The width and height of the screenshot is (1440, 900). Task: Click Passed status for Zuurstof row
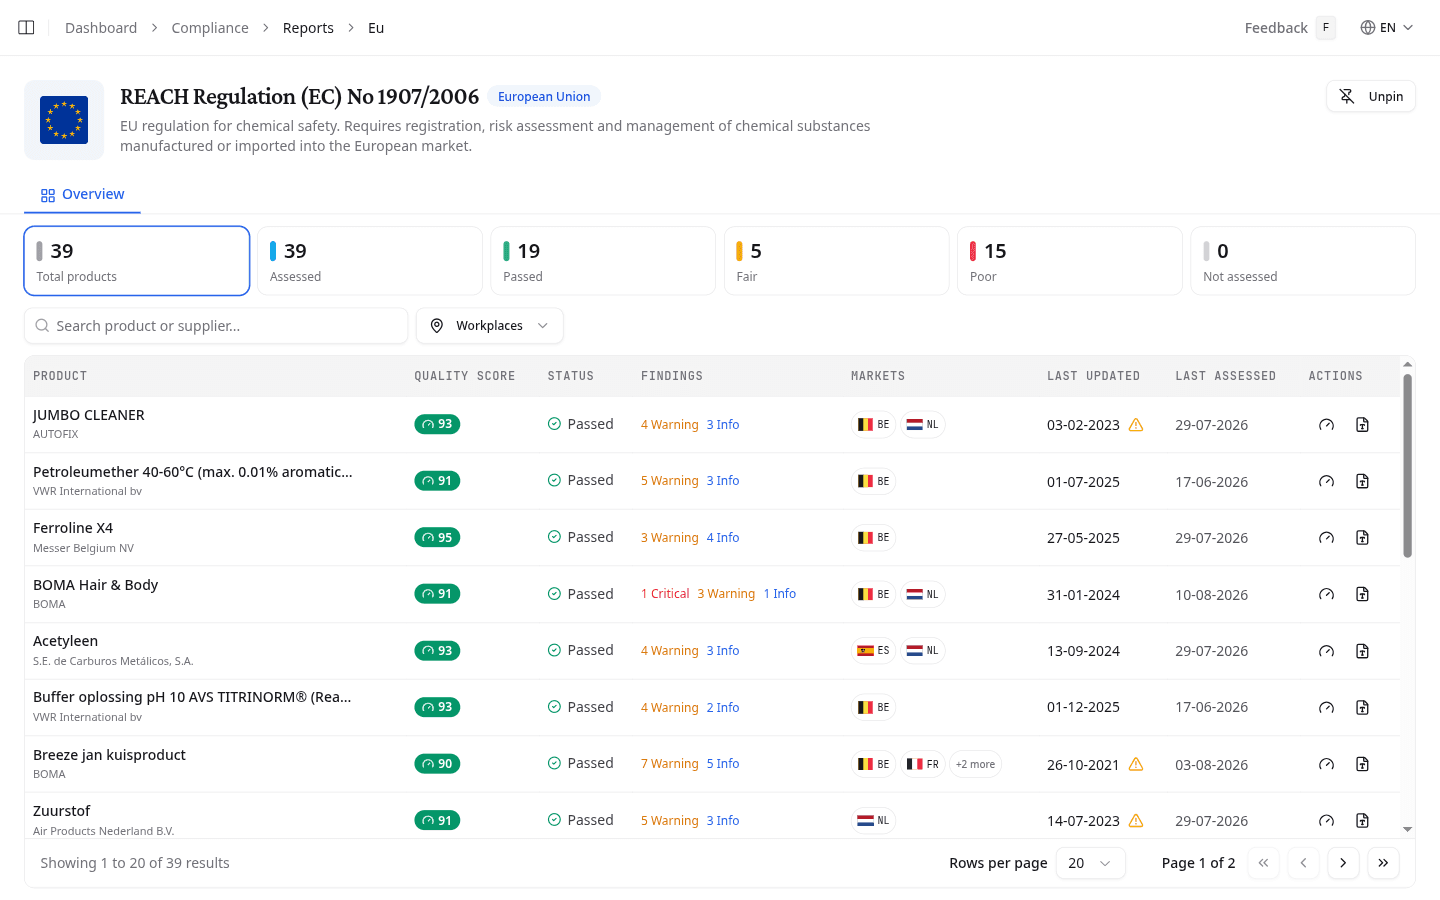point(581,820)
